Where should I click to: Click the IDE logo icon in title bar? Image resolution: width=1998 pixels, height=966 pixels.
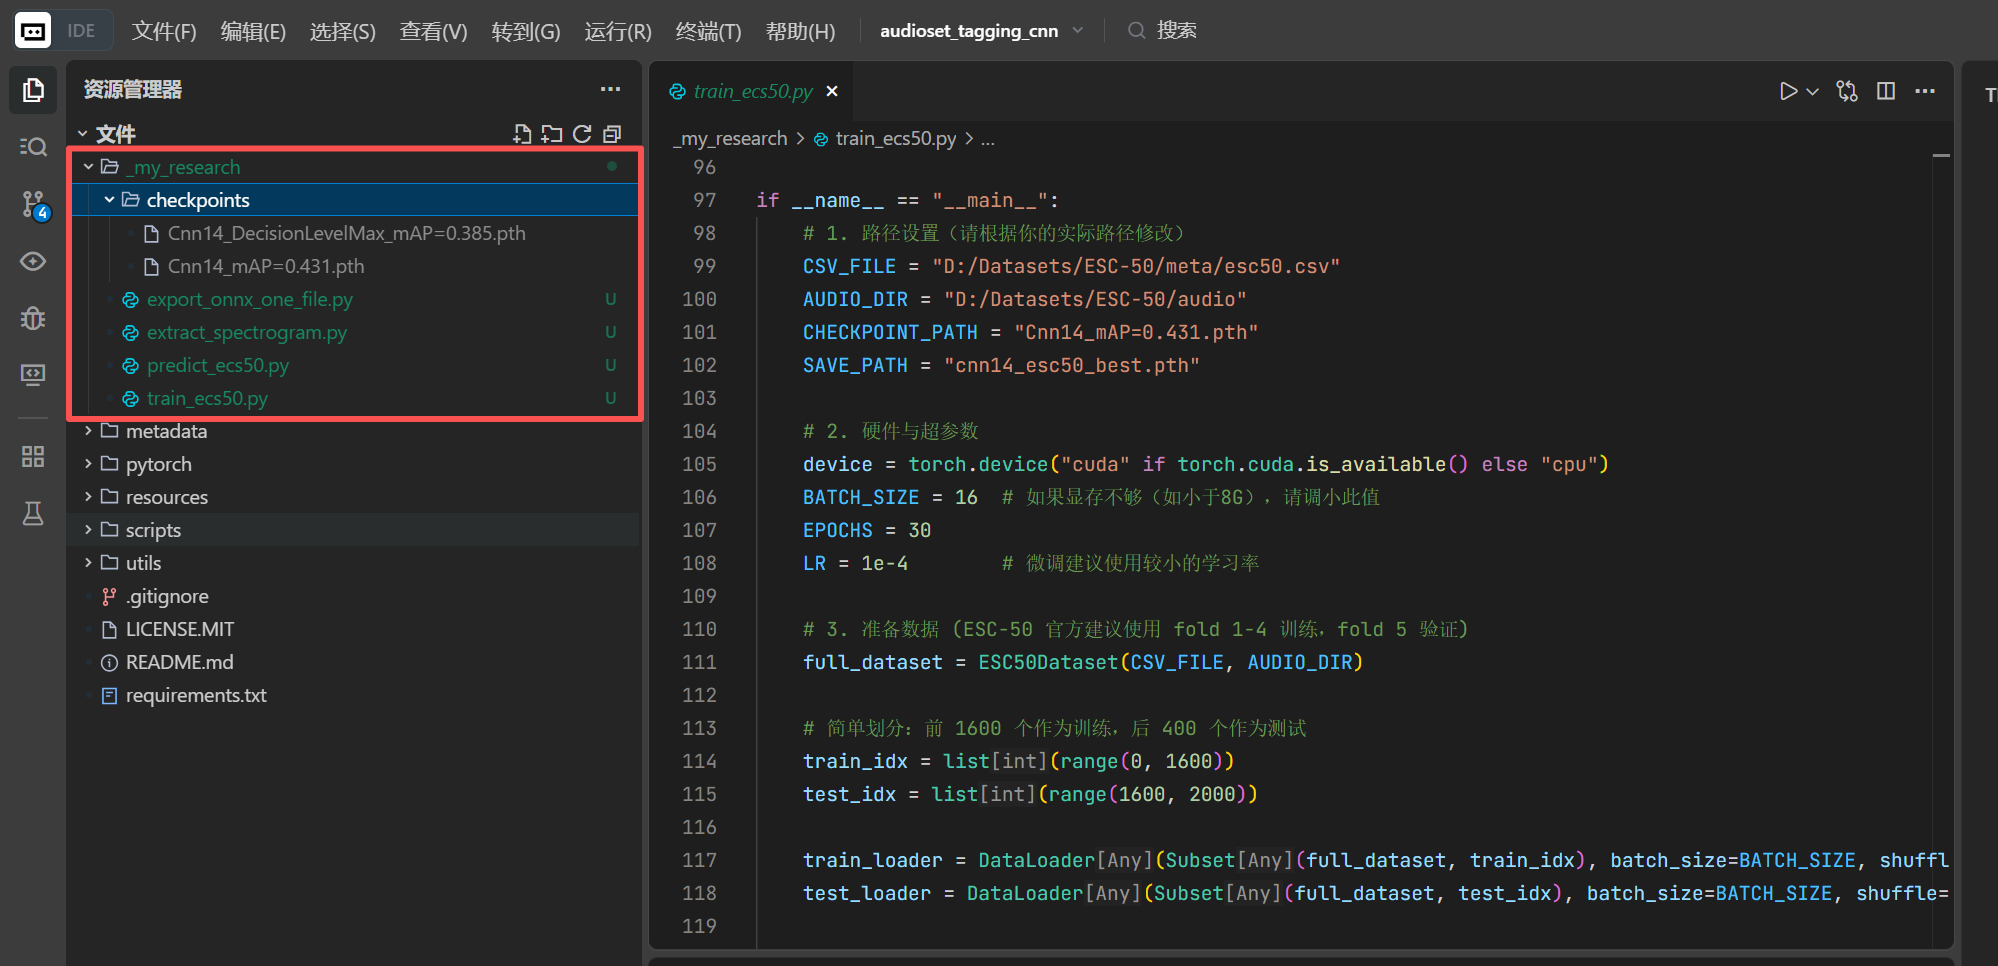pos(33,31)
